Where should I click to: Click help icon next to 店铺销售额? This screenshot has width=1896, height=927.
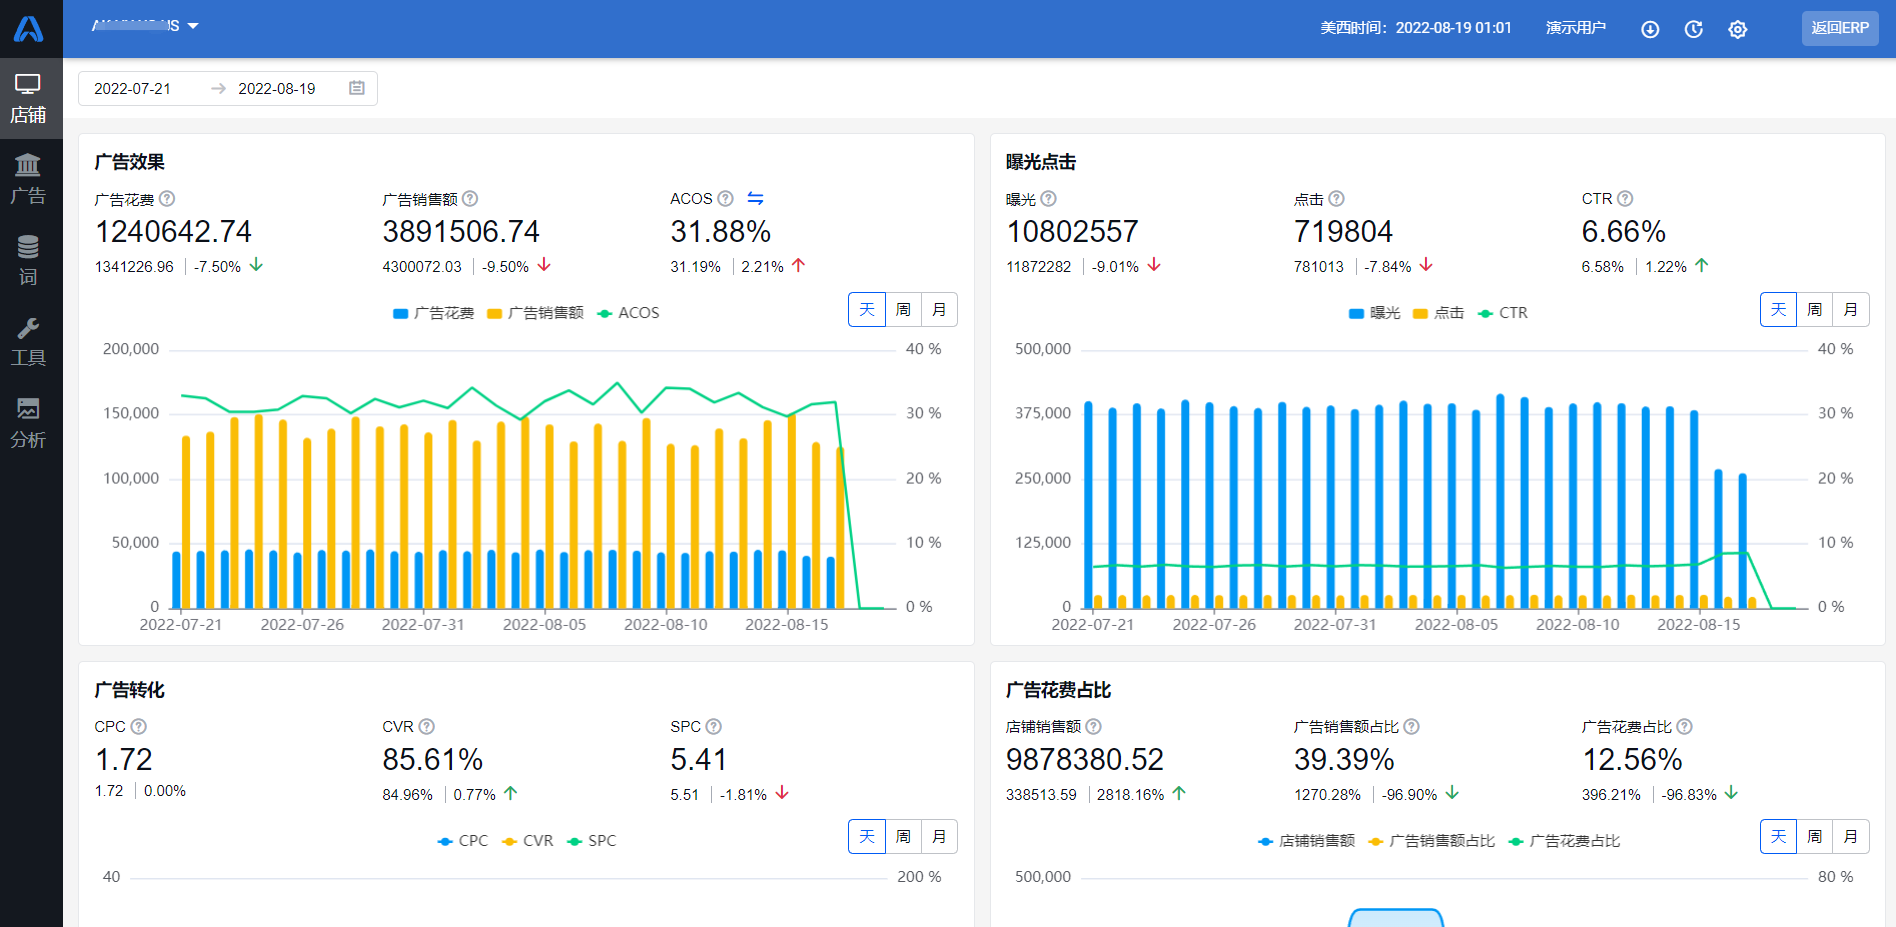click(1094, 727)
